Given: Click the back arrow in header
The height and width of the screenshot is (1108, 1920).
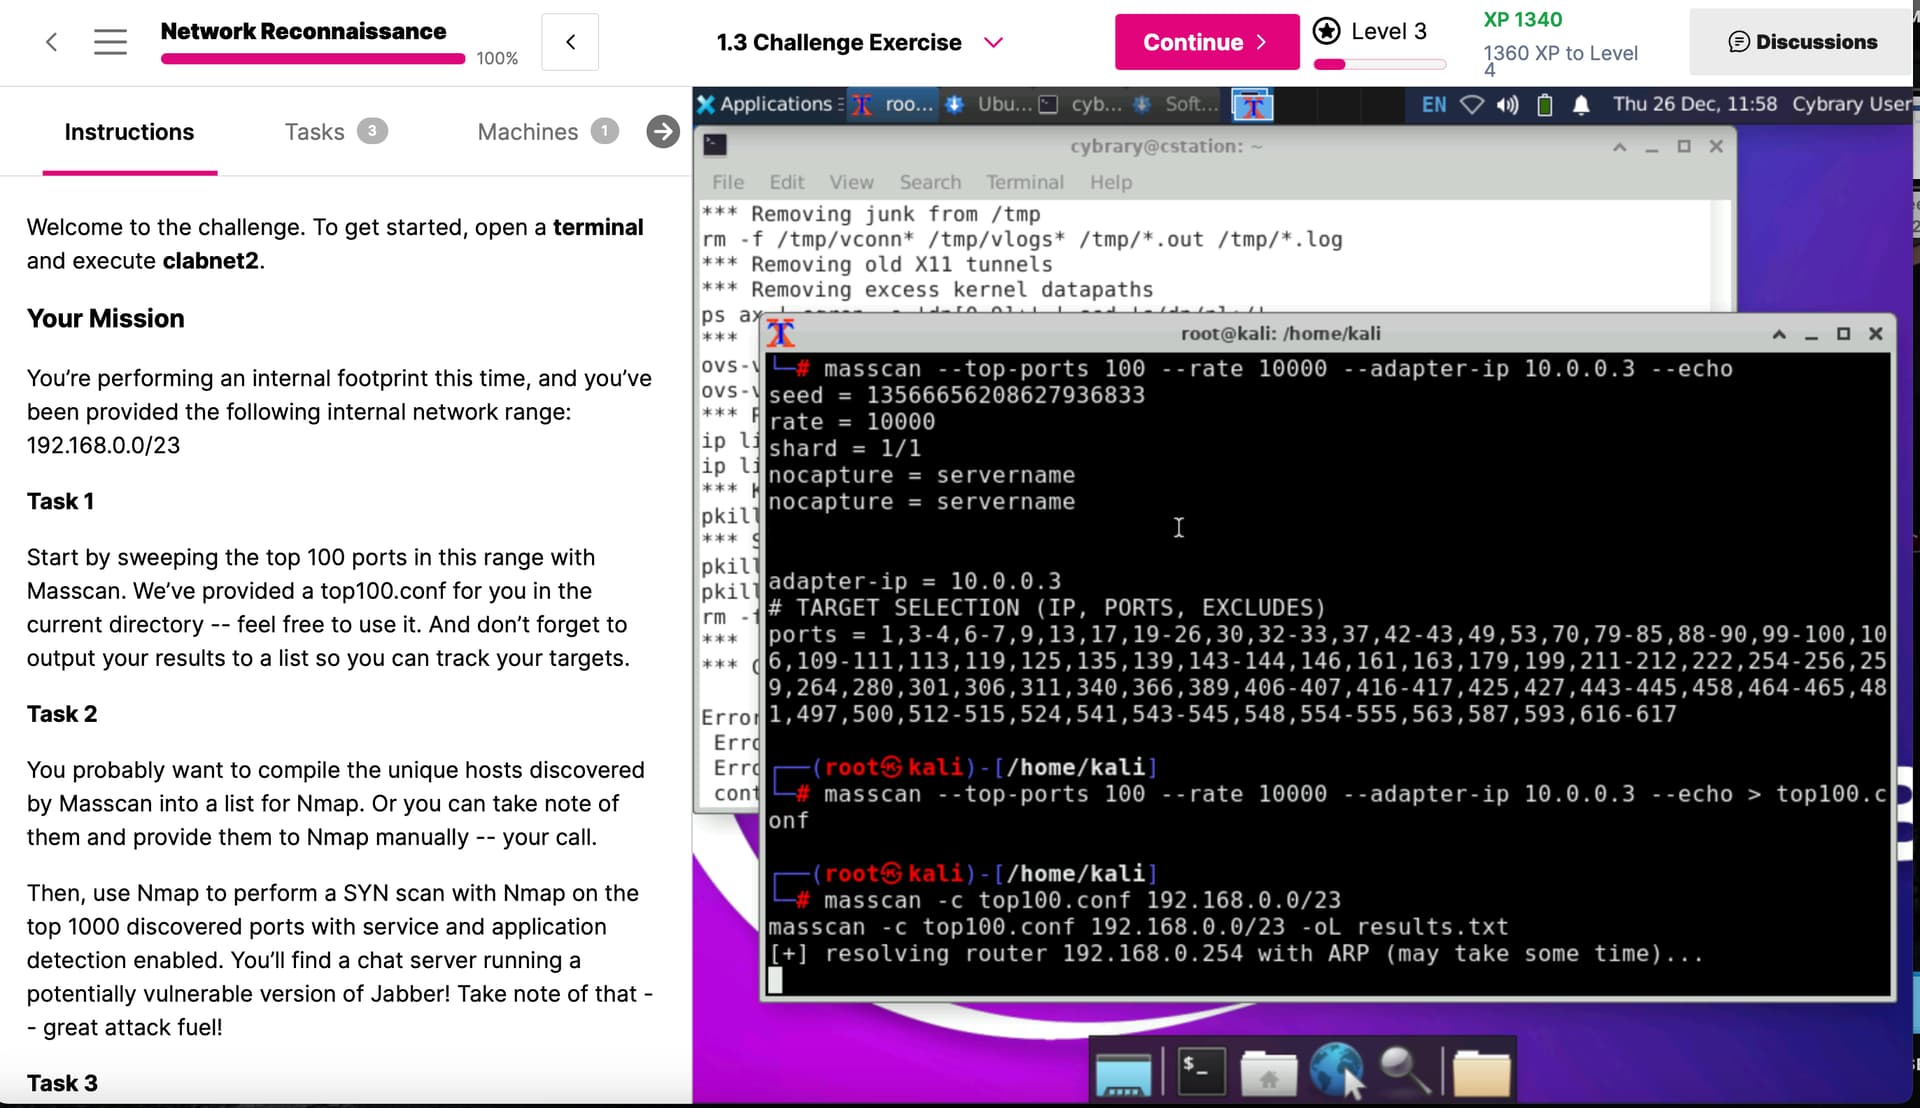Looking at the screenshot, I should point(52,42).
